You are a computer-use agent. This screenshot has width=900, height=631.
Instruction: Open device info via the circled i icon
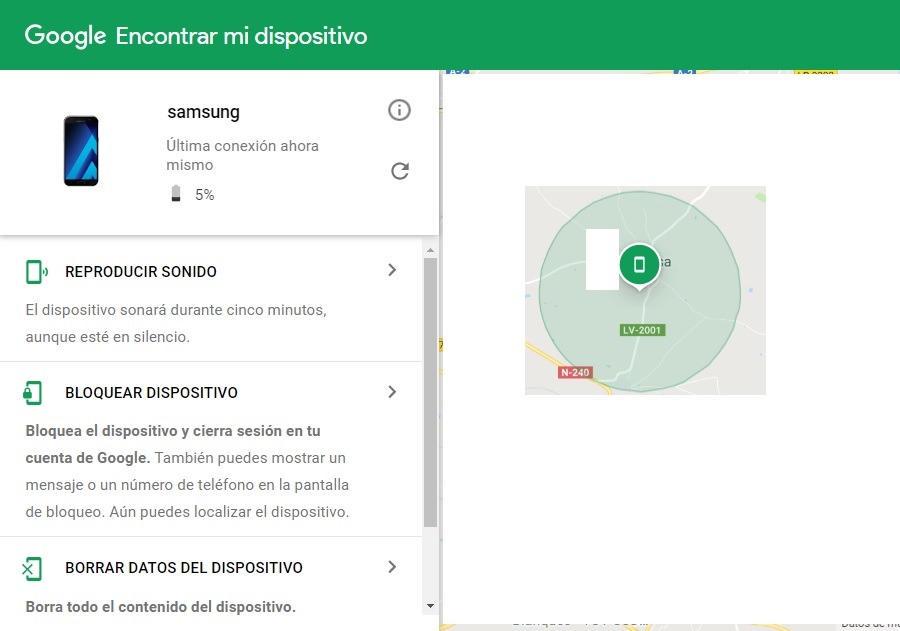399,110
